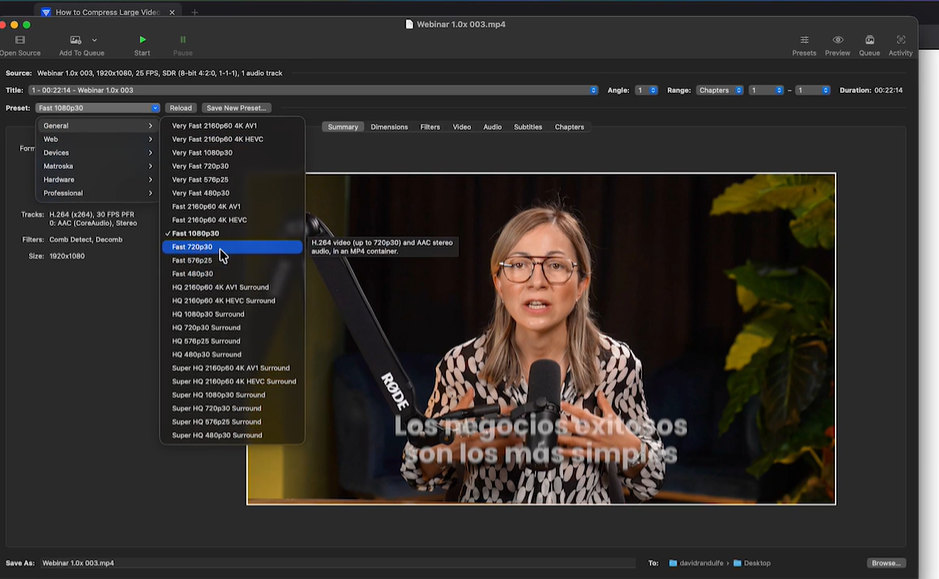Open the Presets panel icon
The image size is (939, 579).
click(x=804, y=40)
